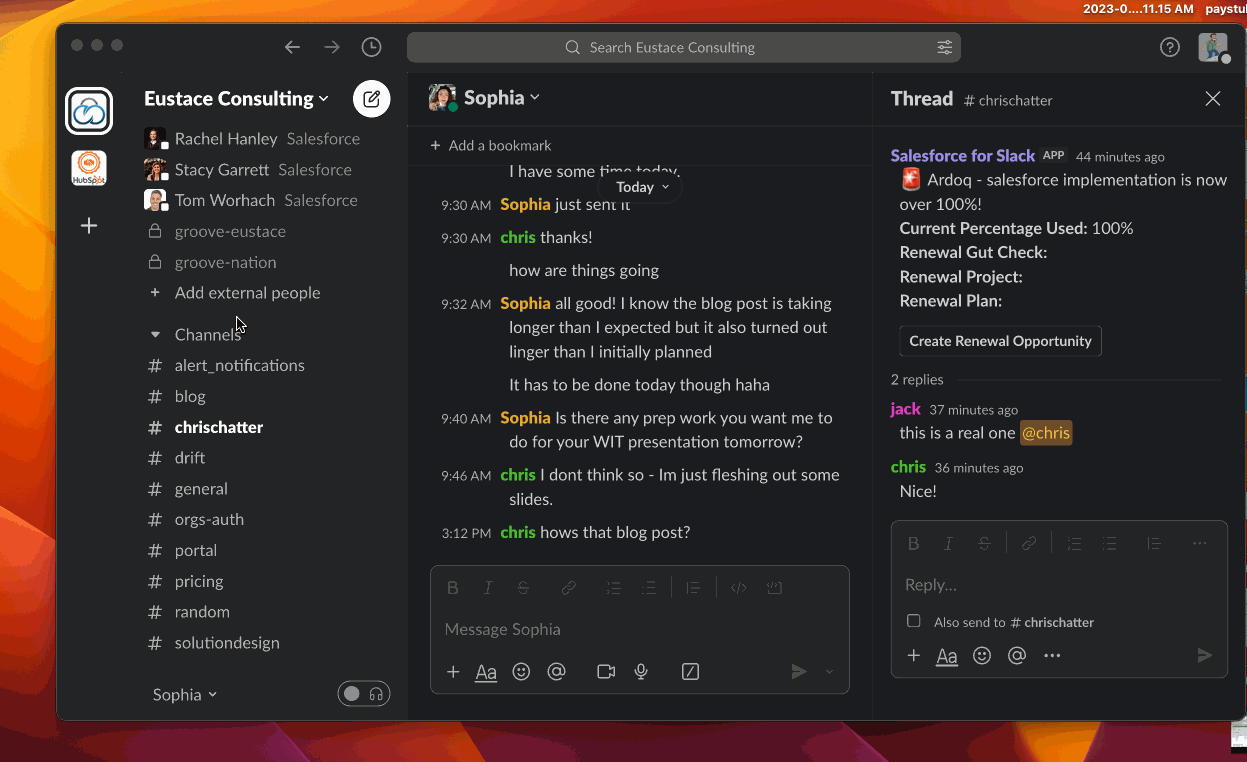Add a workspace with the plus icon
This screenshot has height=762, width=1247.
pos(89,226)
